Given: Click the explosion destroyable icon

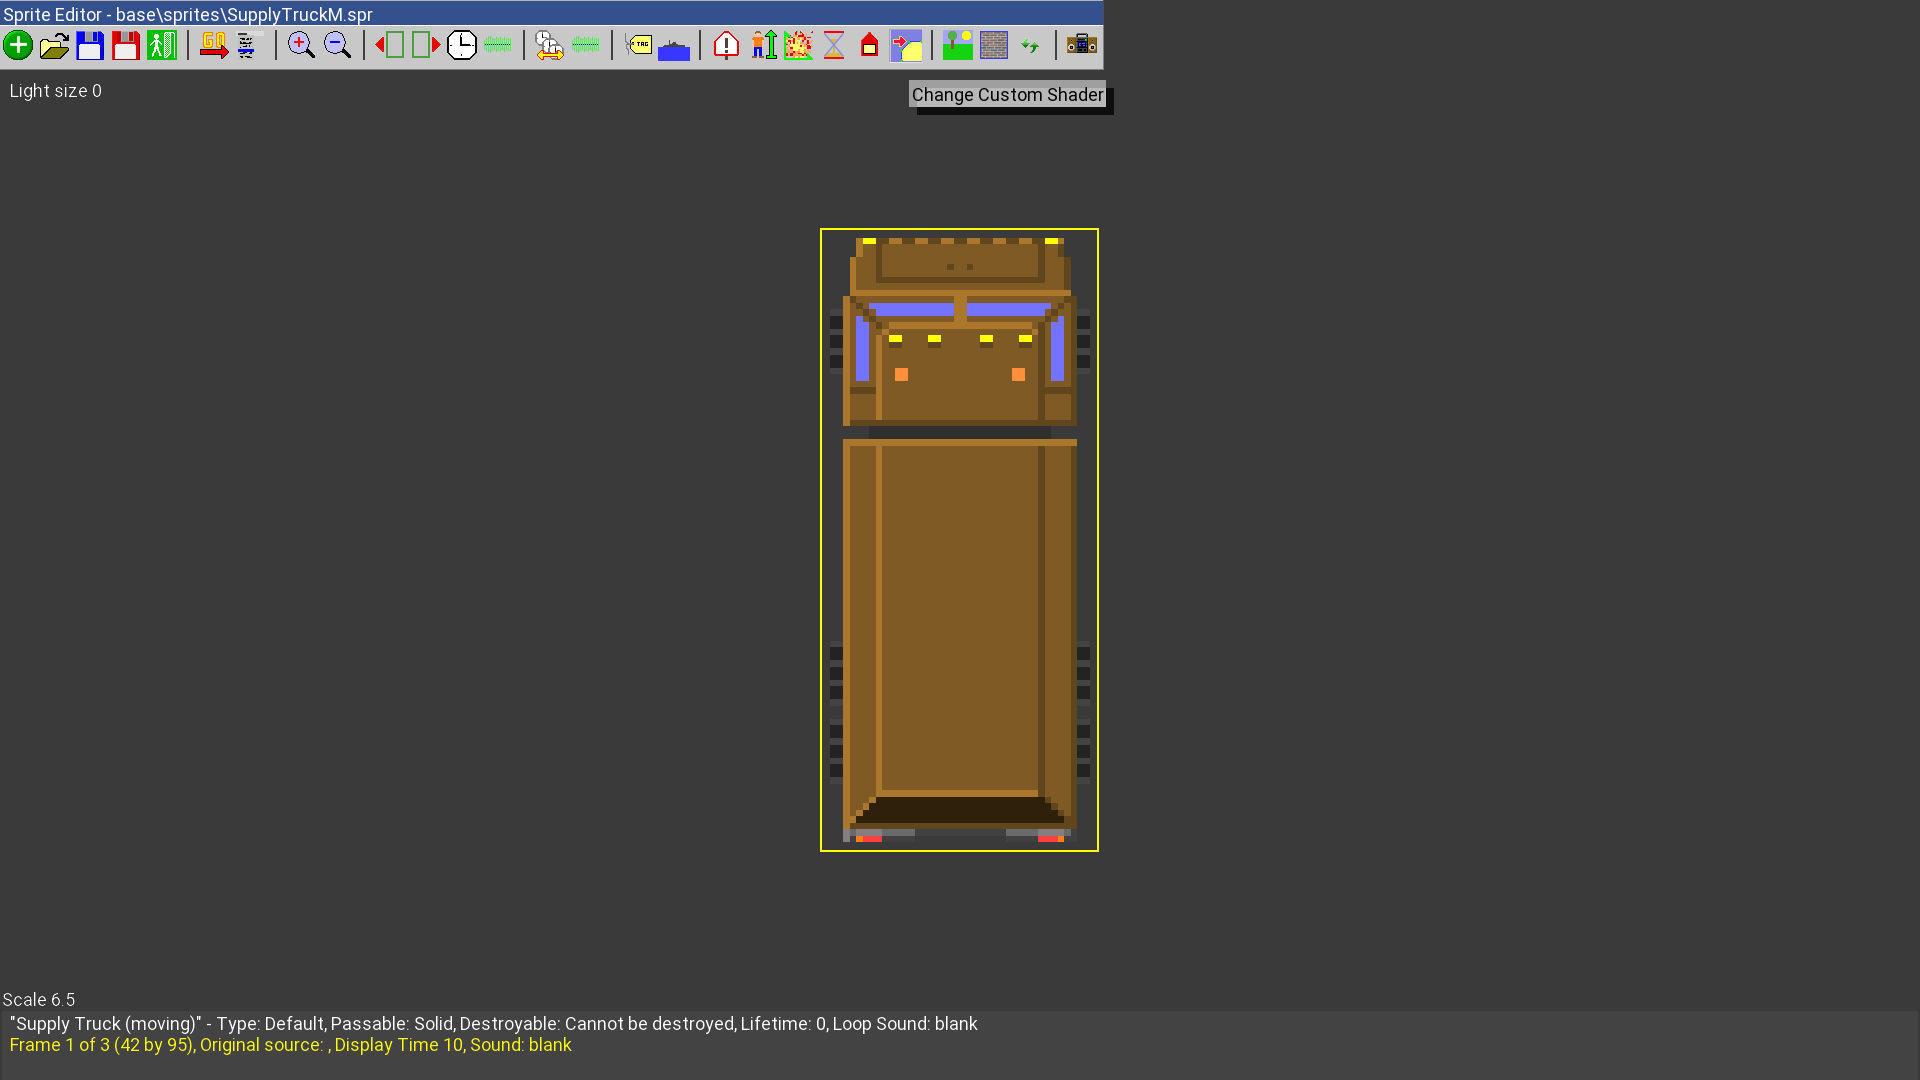Looking at the screenshot, I should point(798,45).
